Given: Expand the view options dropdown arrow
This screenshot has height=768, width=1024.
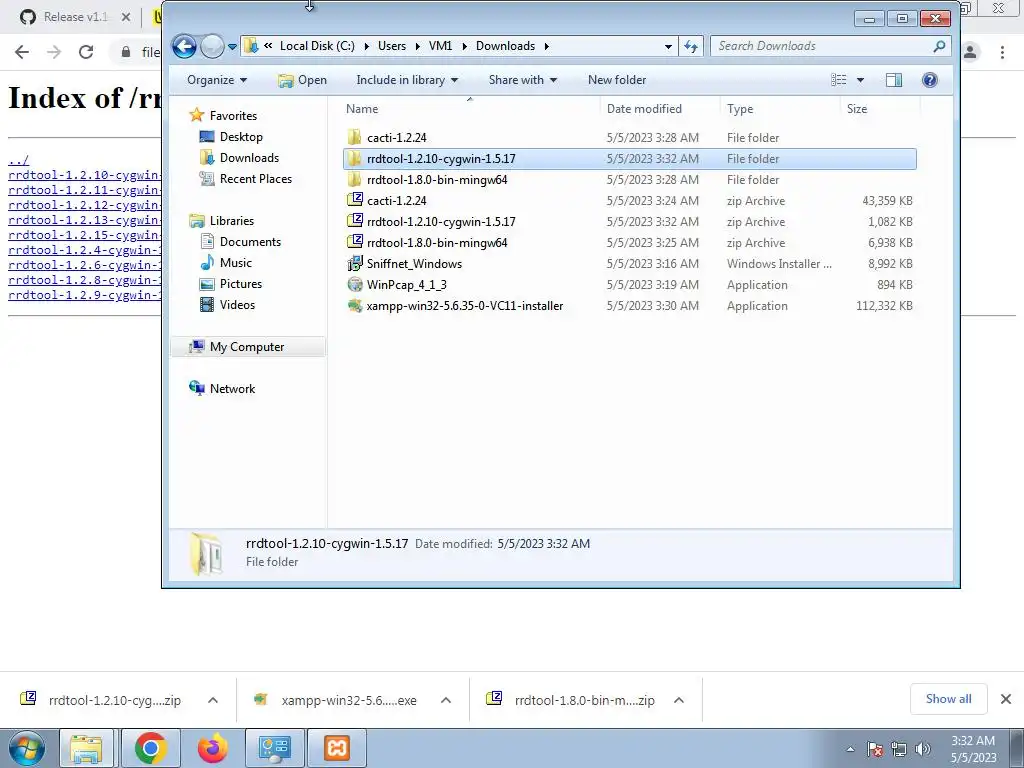Looking at the screenshot, I should (x=860, y=80).
